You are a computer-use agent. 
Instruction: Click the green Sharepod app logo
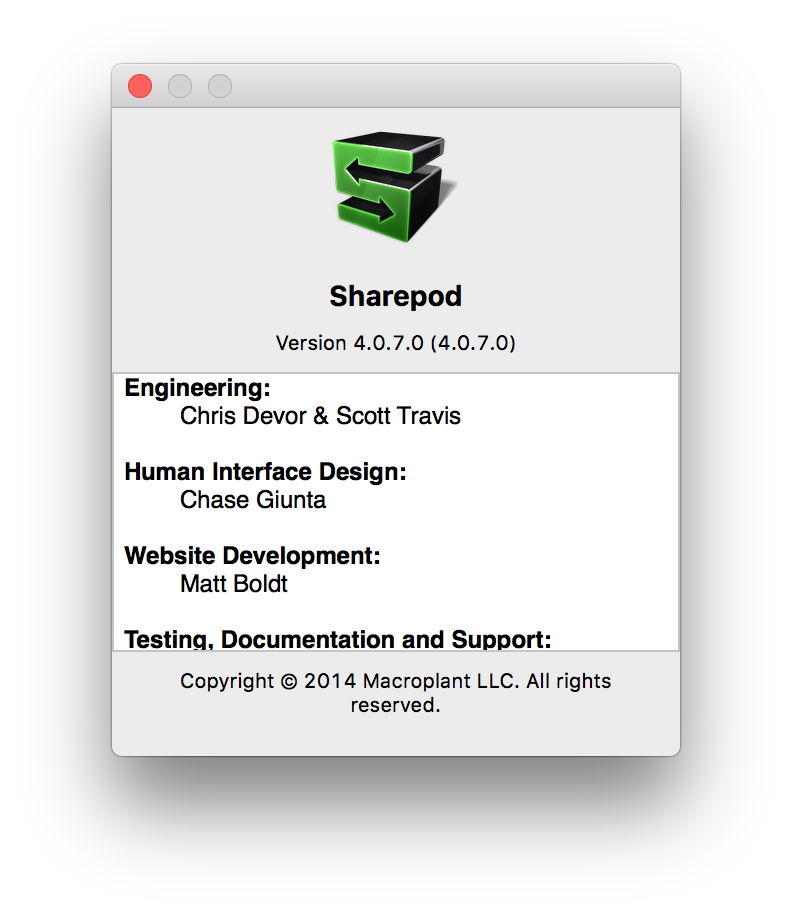point(394,186)
